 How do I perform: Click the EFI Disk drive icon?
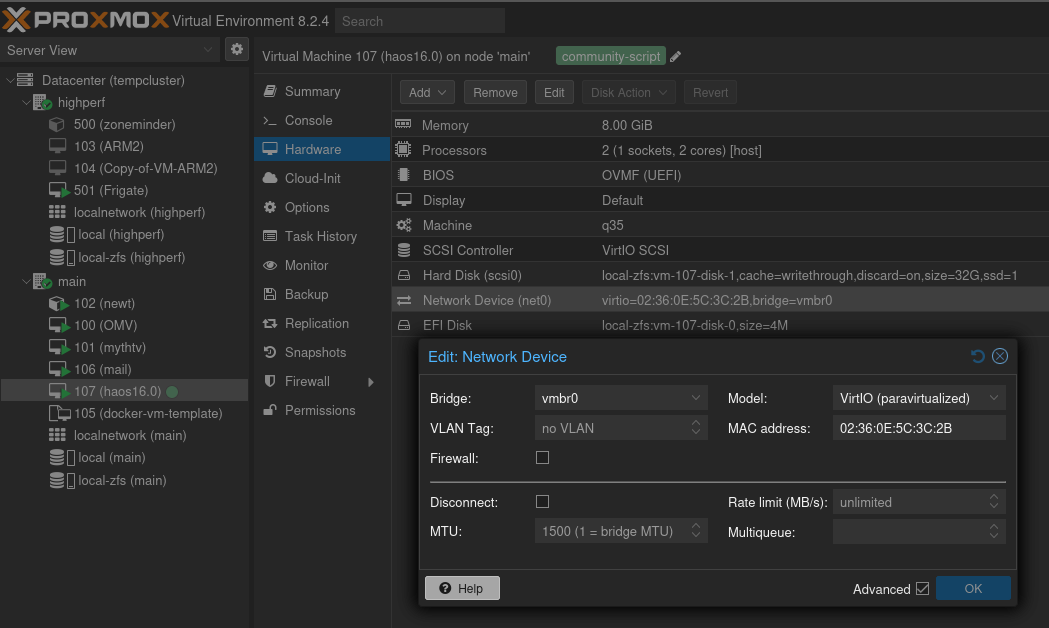tap(403, 326)
